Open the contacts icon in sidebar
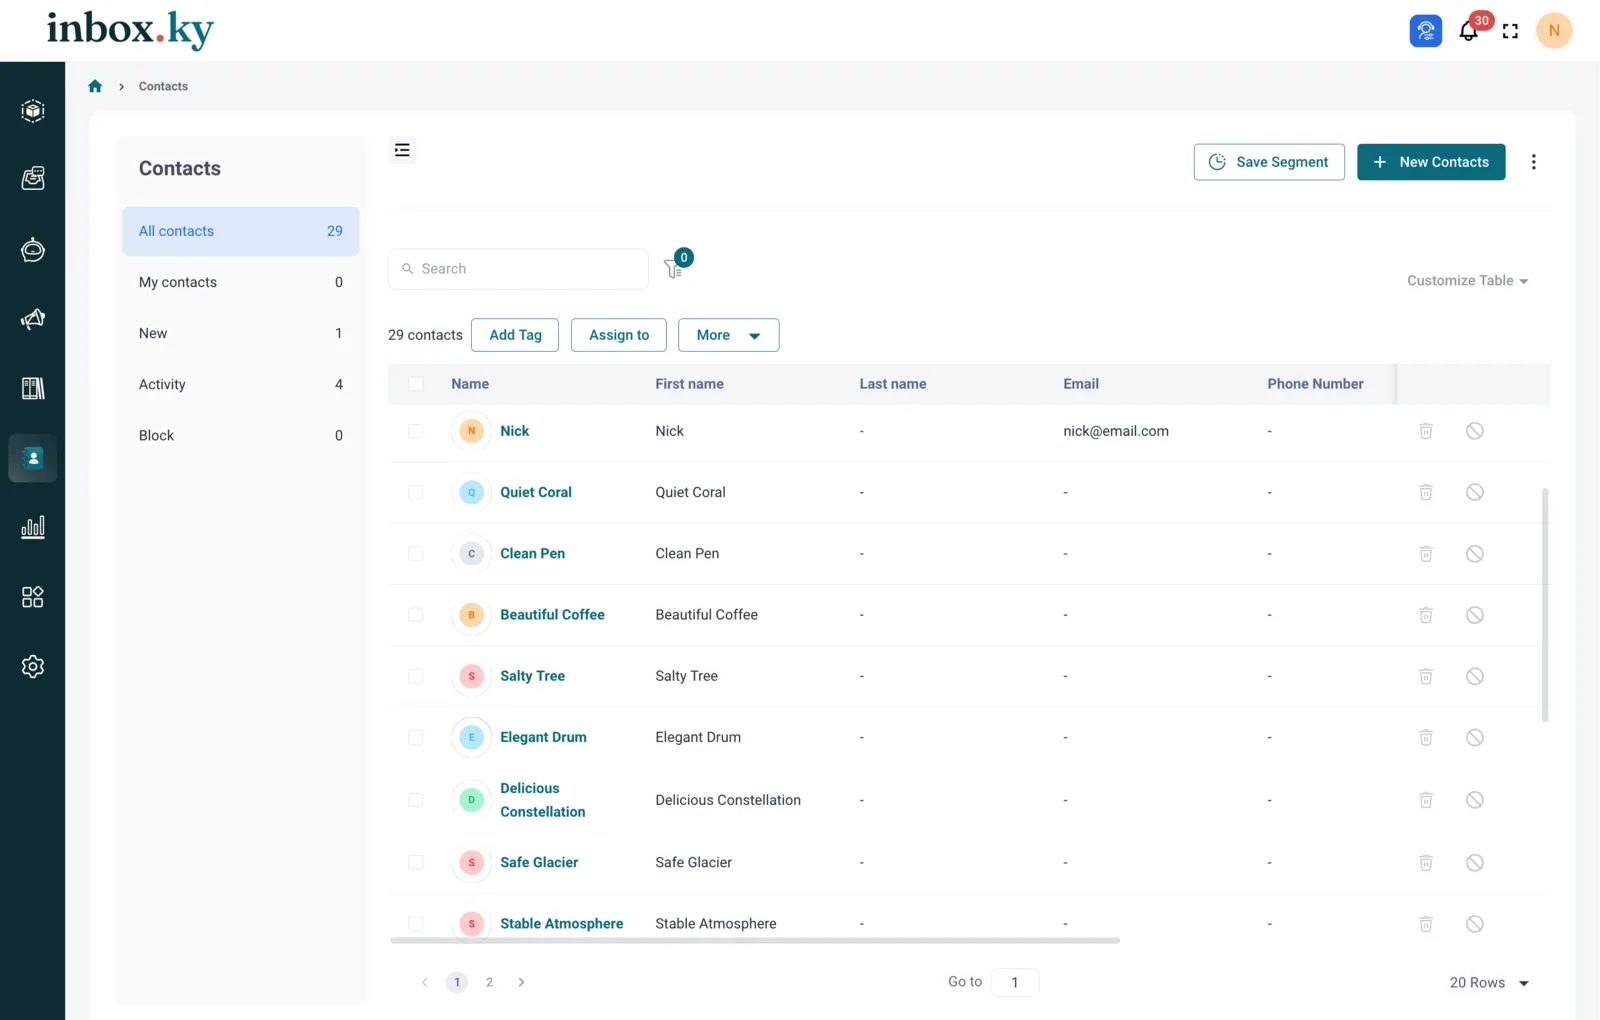The image size is (1600, 1020). click(33, 458)
